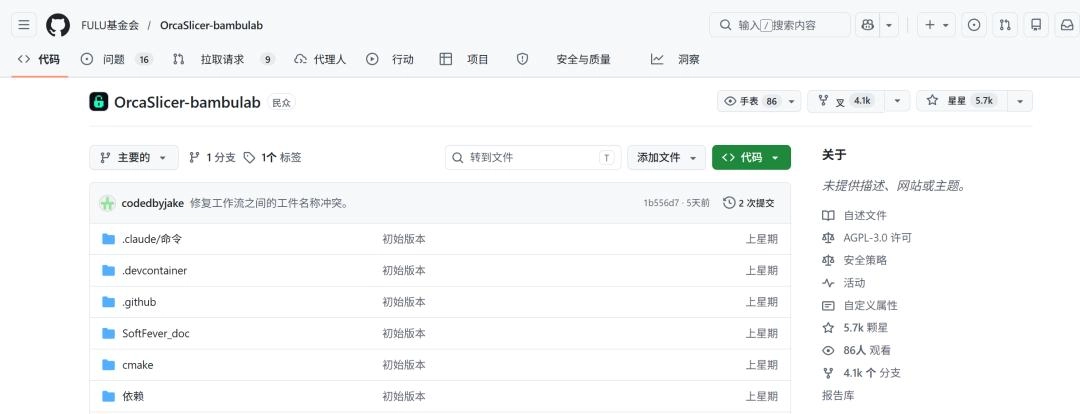Switch to the 项目 projects tab
Screen dimensions: 1080x414
464,59
